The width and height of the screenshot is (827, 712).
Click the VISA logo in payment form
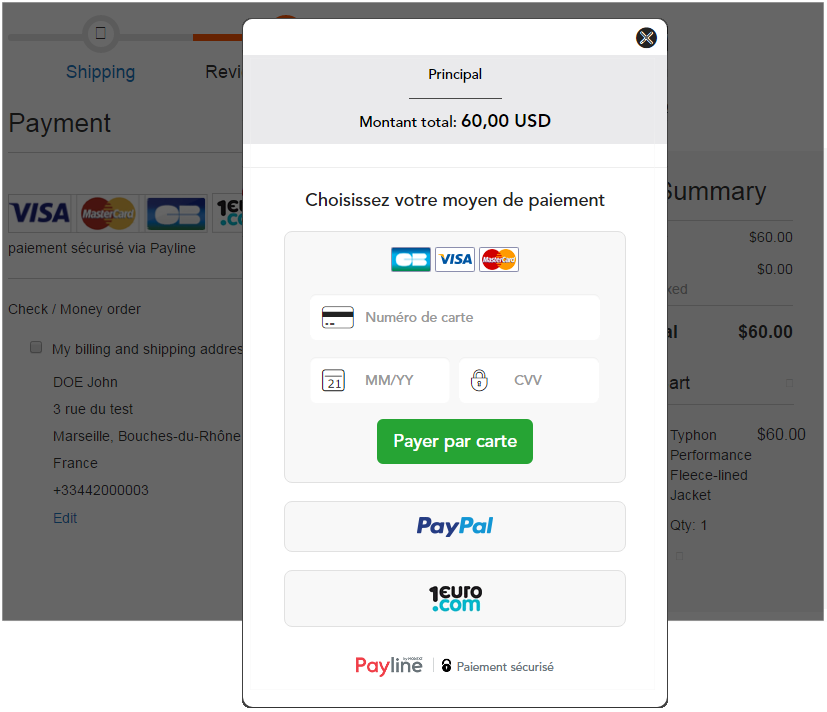click(x=455, y=259)
